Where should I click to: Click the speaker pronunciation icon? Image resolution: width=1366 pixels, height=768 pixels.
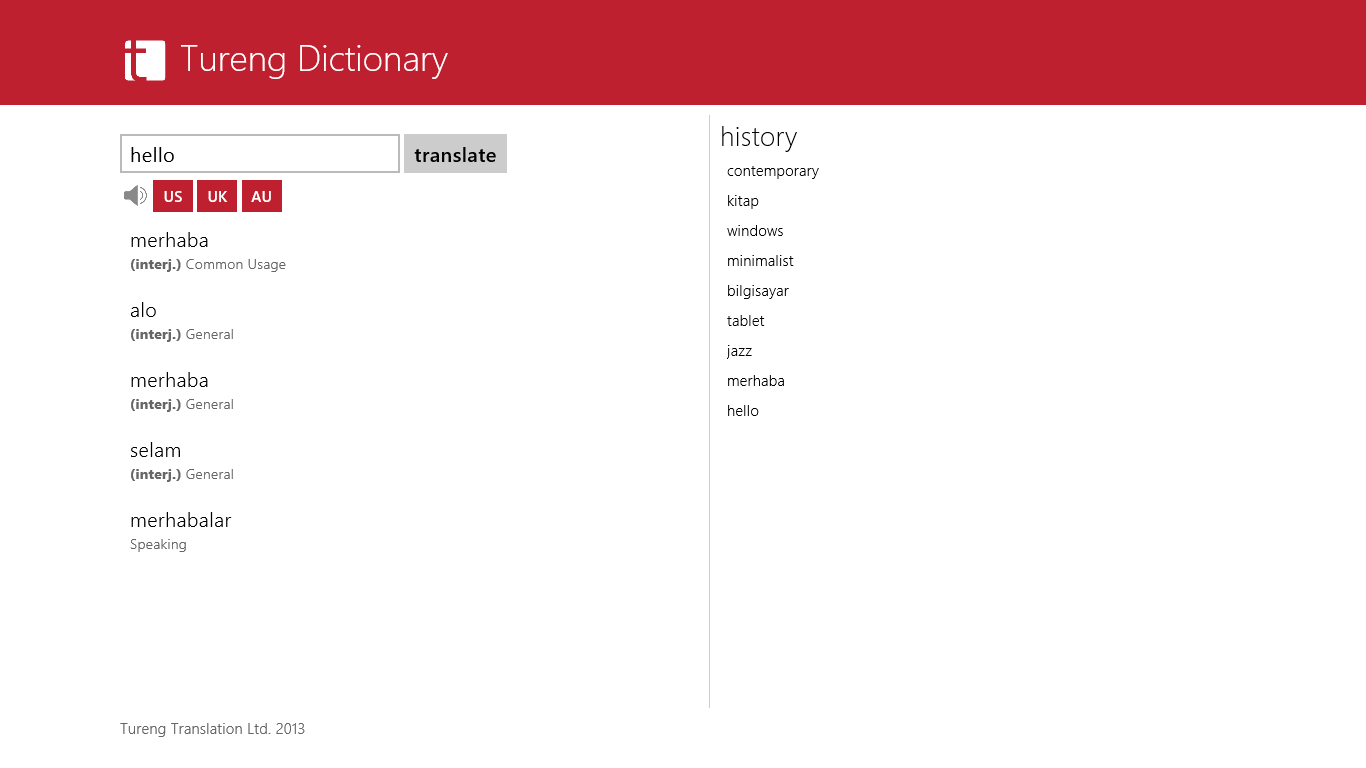pyautogui.click(x=135, y=196)
